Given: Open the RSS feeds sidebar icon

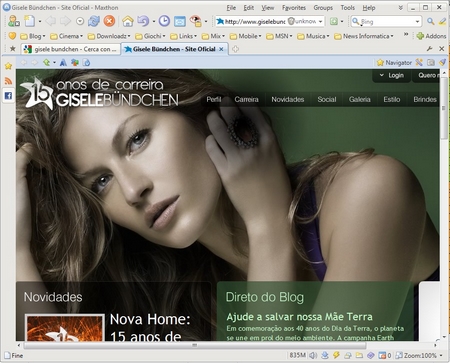Looking at the screenshot, I should point(8,81).
